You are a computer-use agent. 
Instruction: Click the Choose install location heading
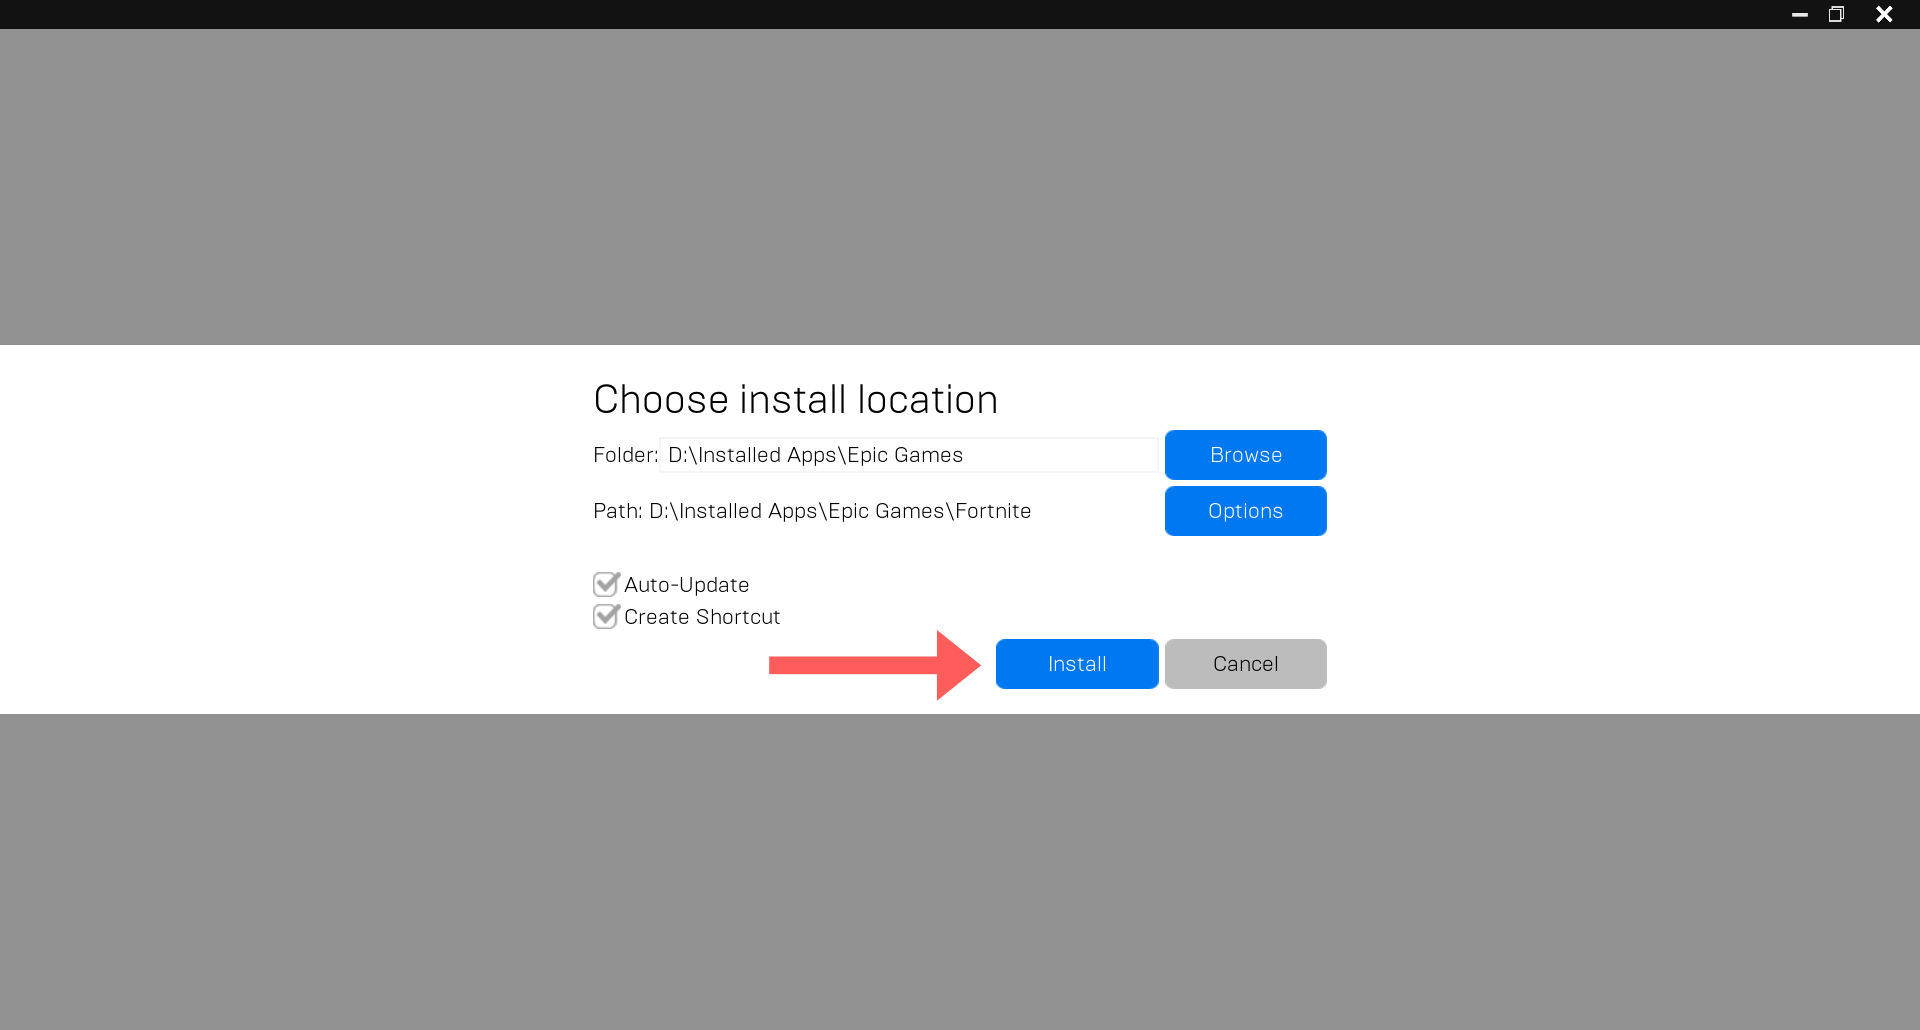795,400
